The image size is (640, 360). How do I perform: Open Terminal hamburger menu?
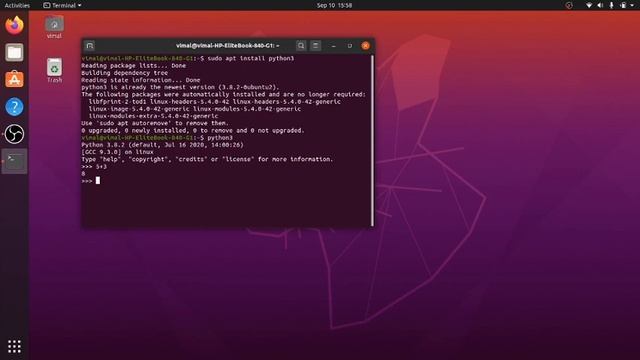point(316,46)
